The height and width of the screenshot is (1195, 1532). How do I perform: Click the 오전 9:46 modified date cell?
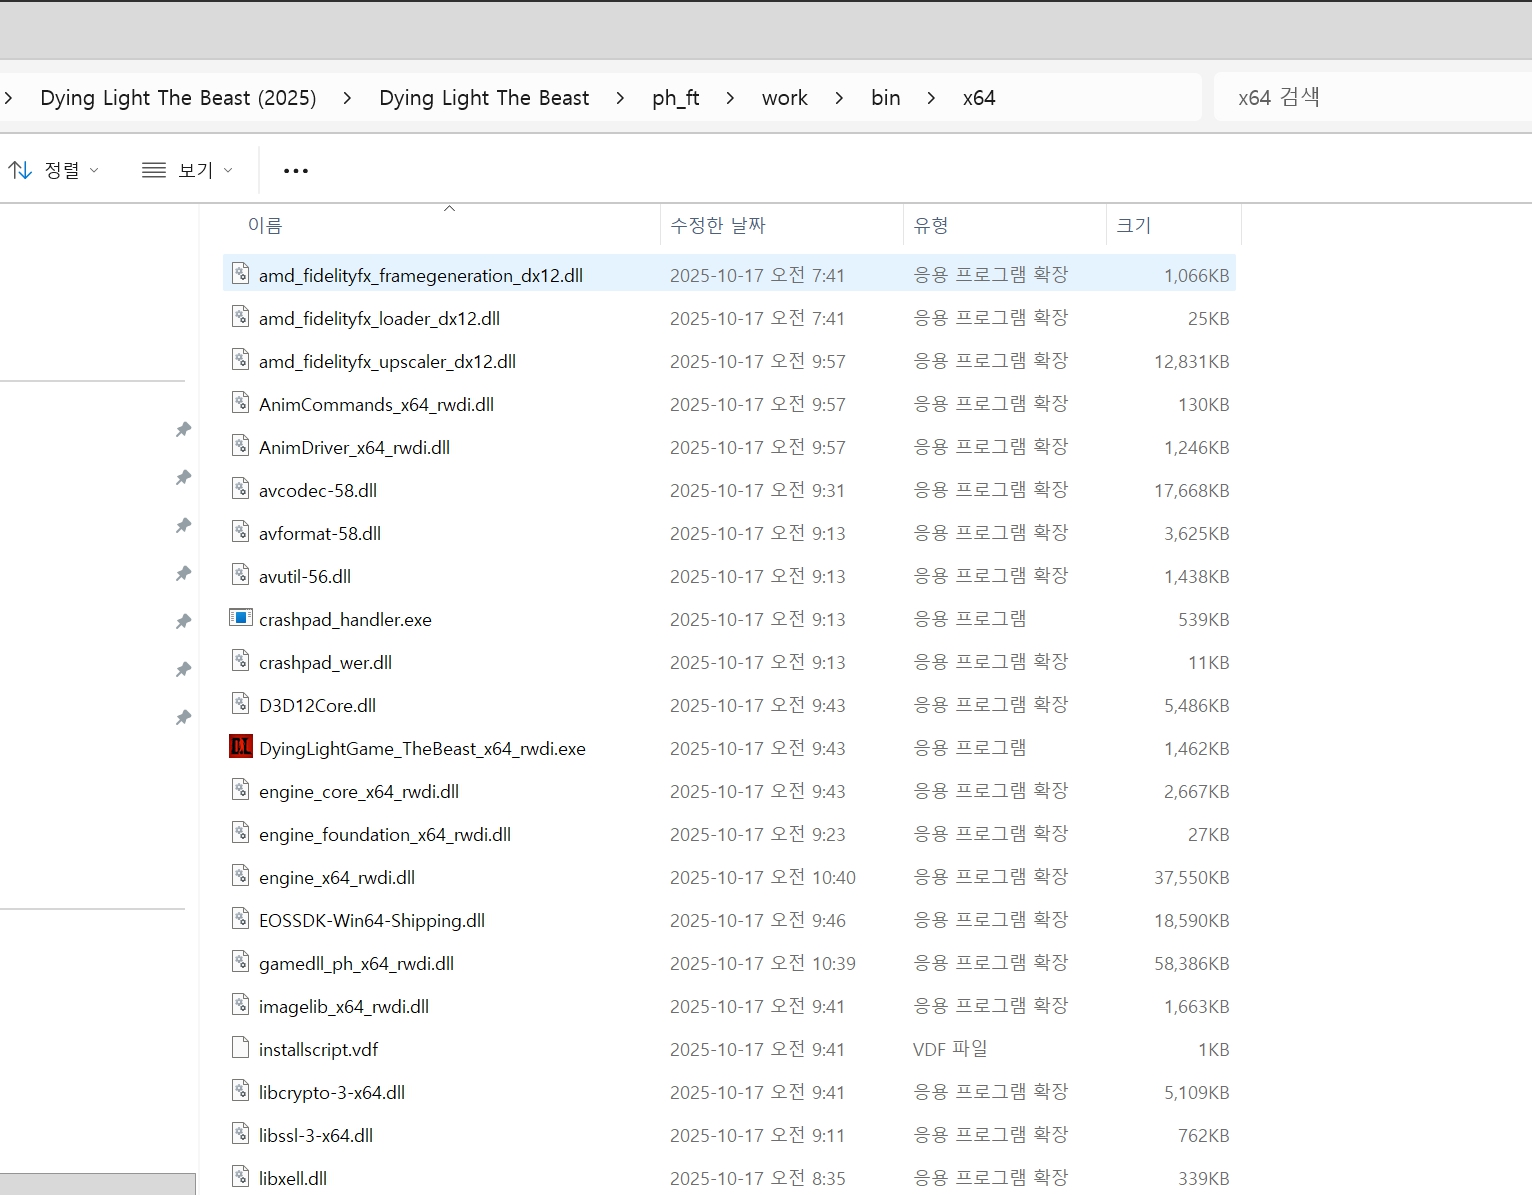pos(758,920)
